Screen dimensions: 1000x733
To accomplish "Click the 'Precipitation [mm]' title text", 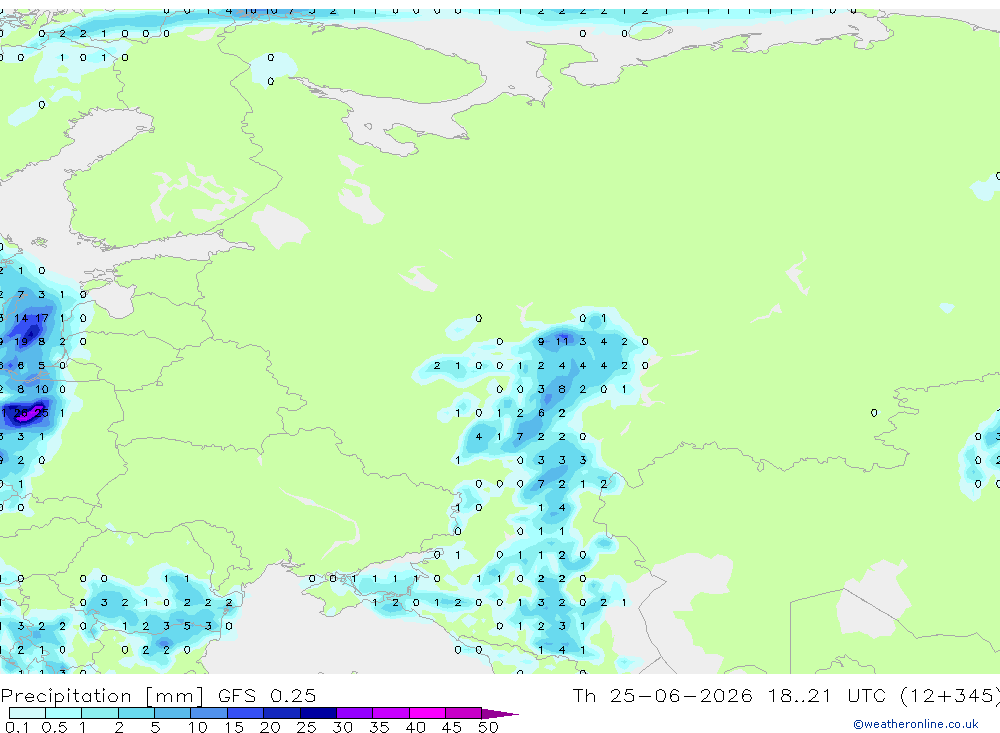I will 102,696.
